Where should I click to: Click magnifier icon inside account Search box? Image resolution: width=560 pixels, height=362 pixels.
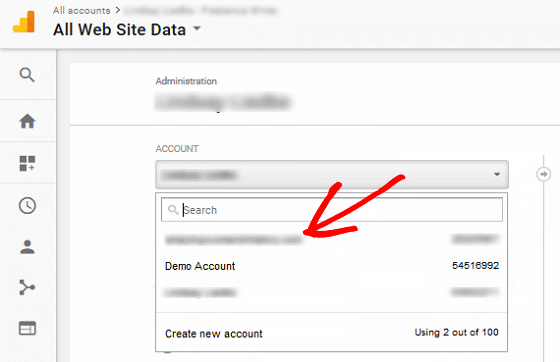coord(173,210)
